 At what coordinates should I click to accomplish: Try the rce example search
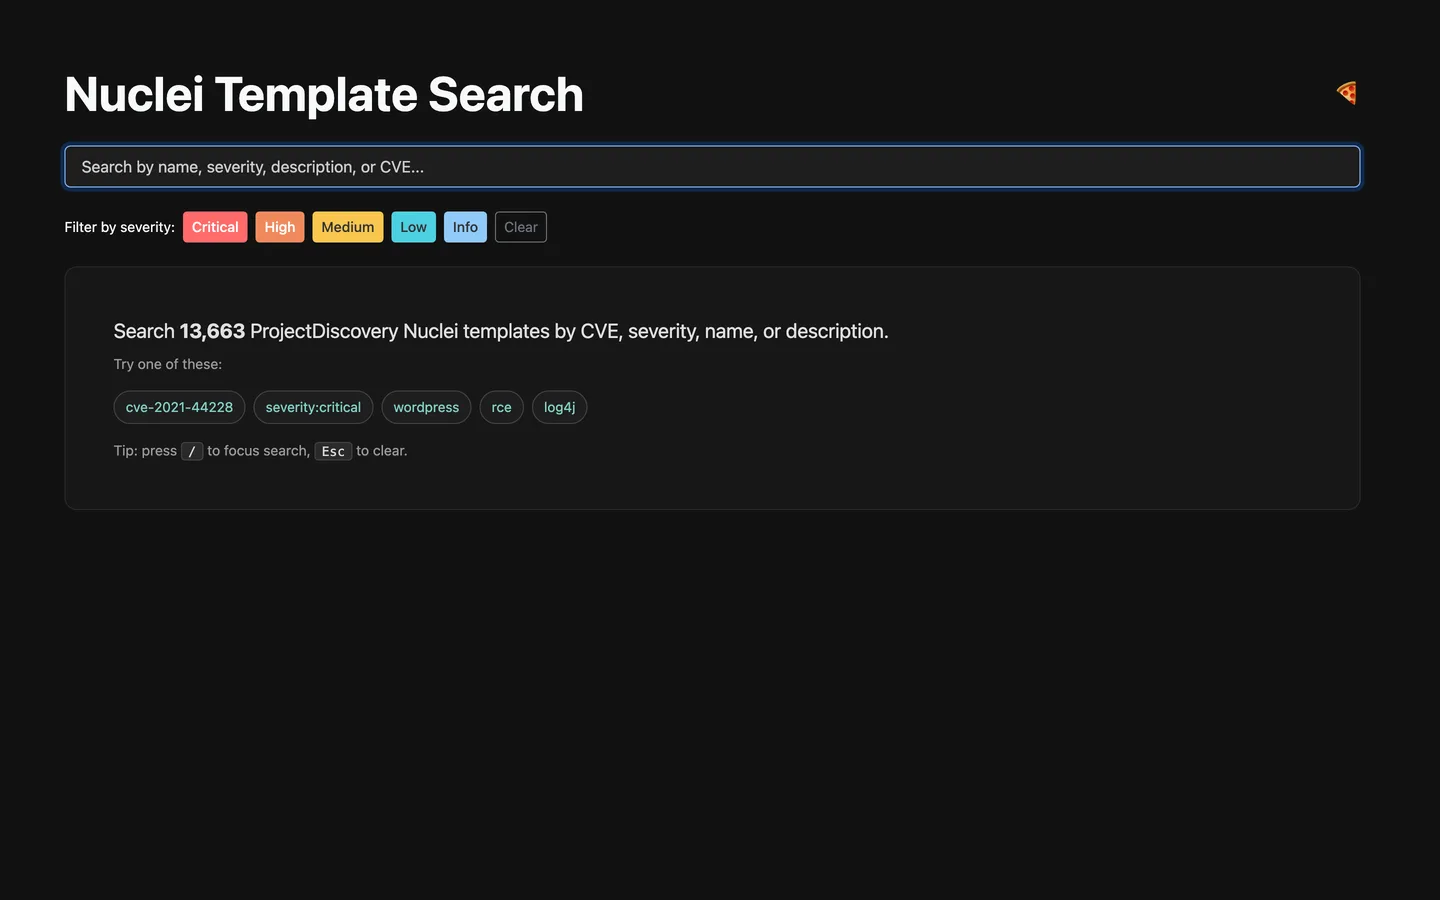tap(502, 407)
